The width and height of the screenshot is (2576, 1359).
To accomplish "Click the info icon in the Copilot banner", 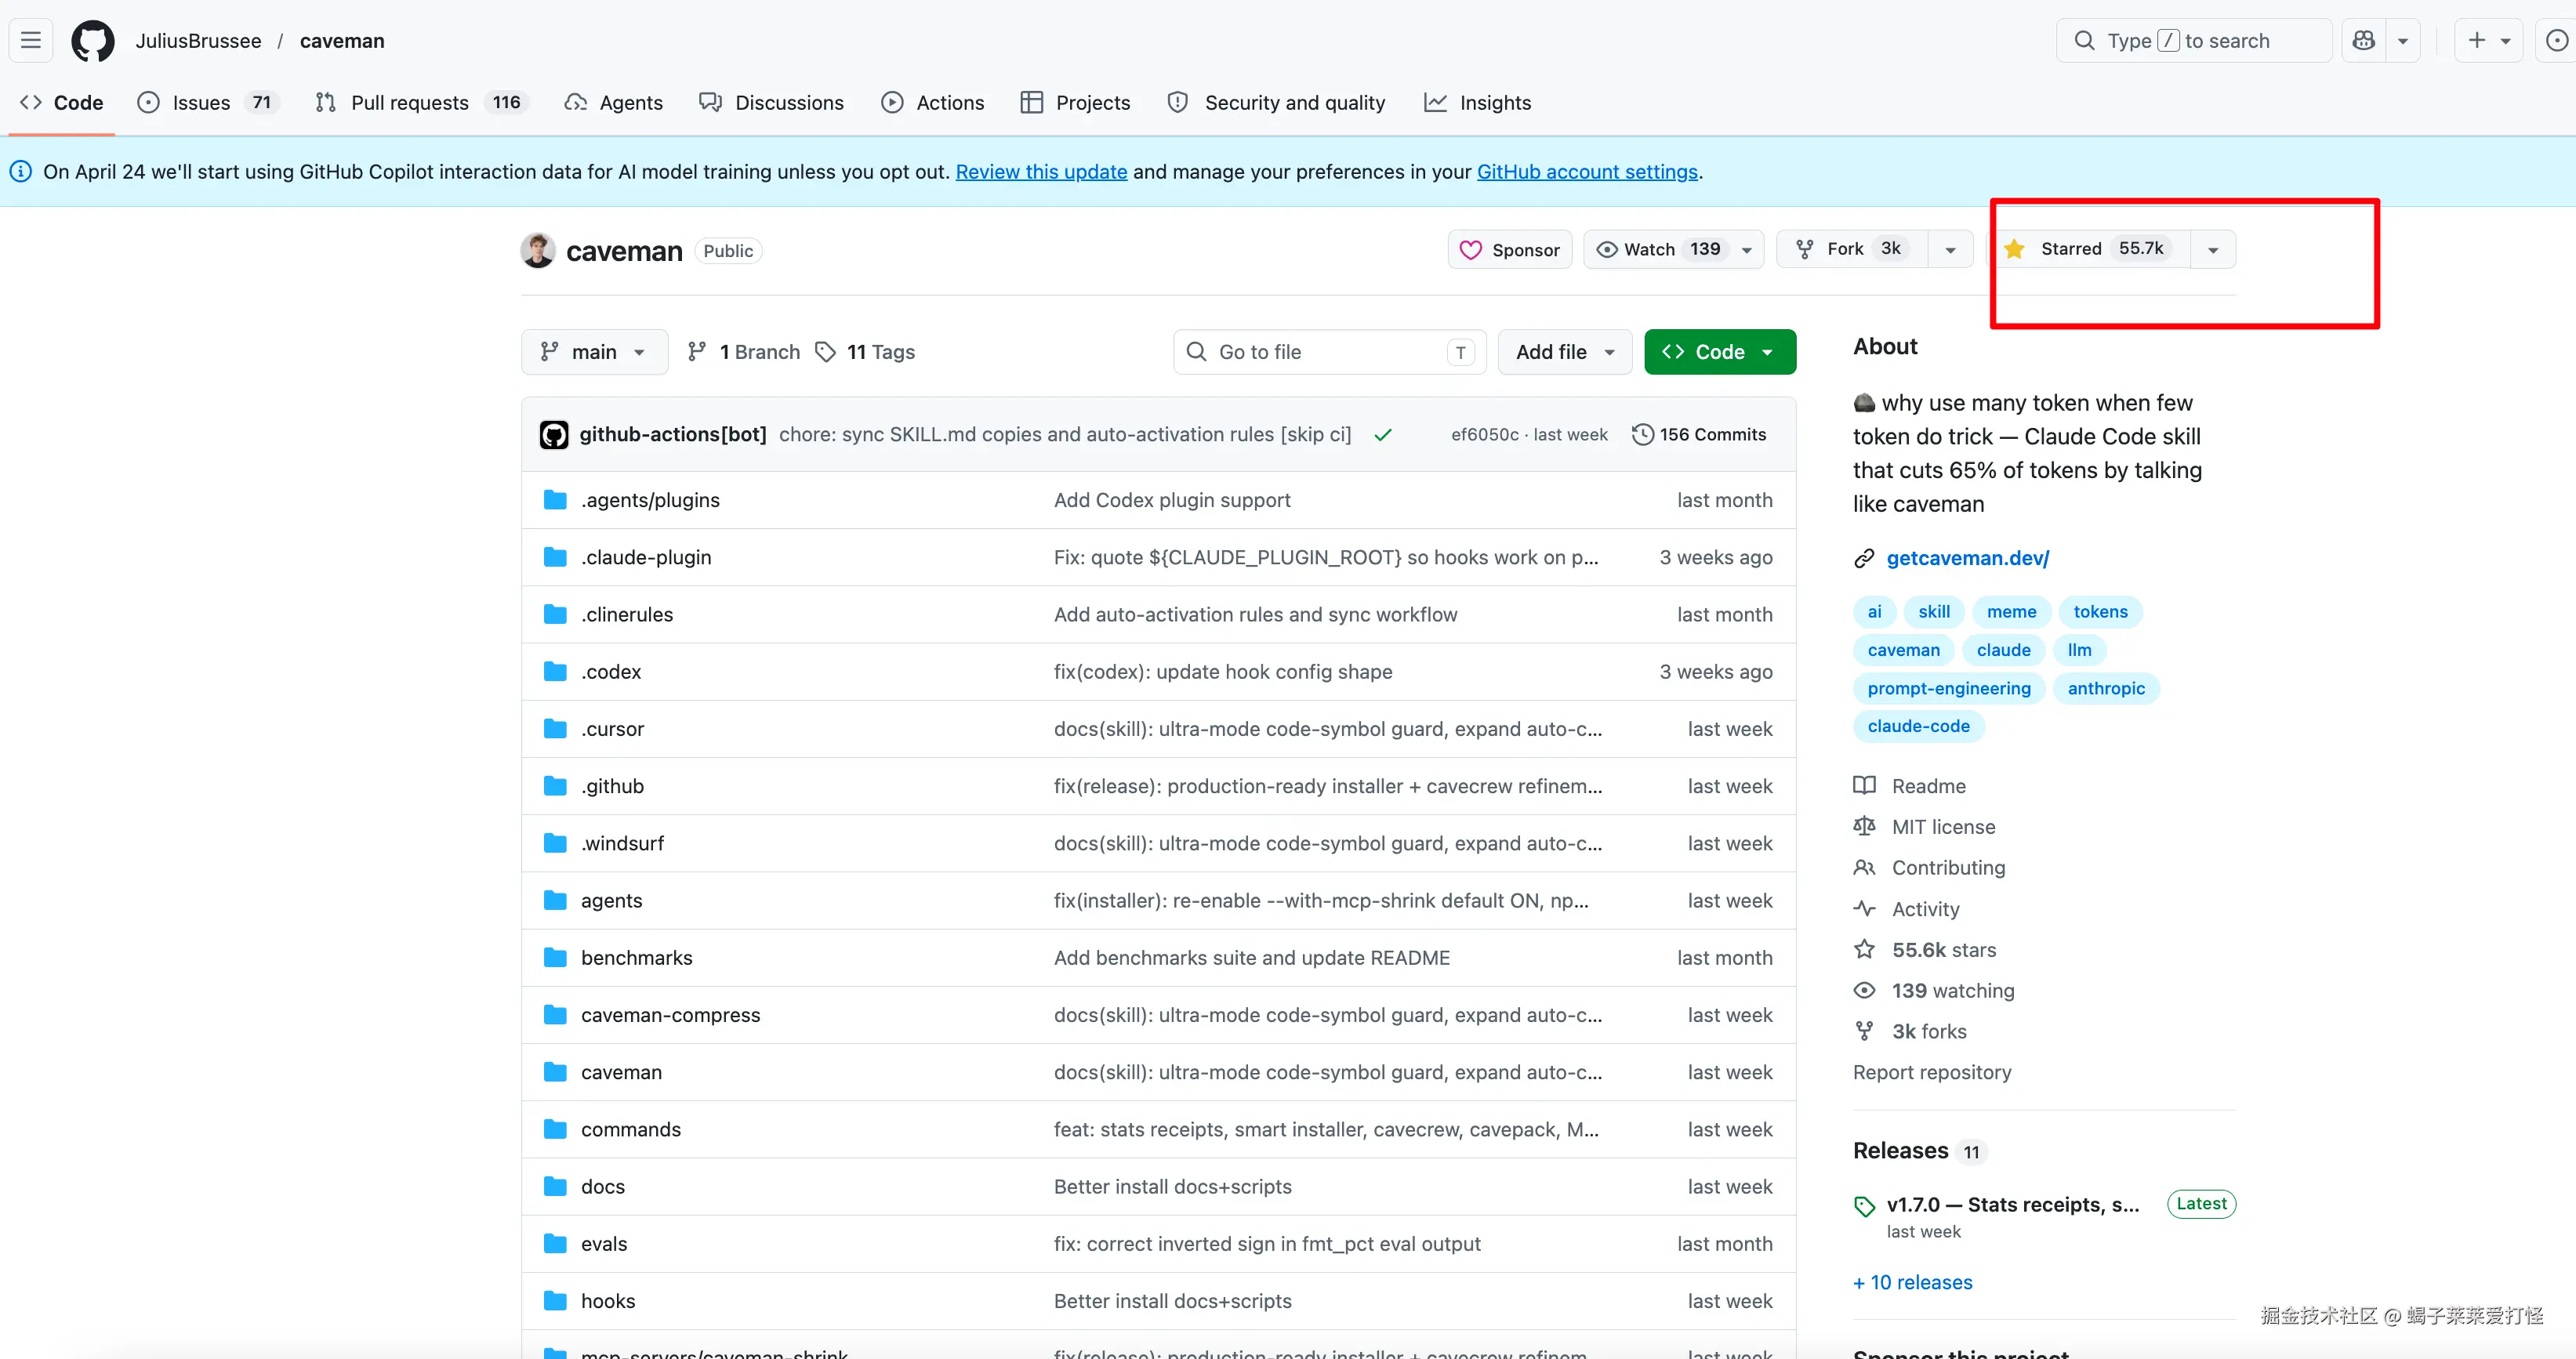I will point(21,172).
